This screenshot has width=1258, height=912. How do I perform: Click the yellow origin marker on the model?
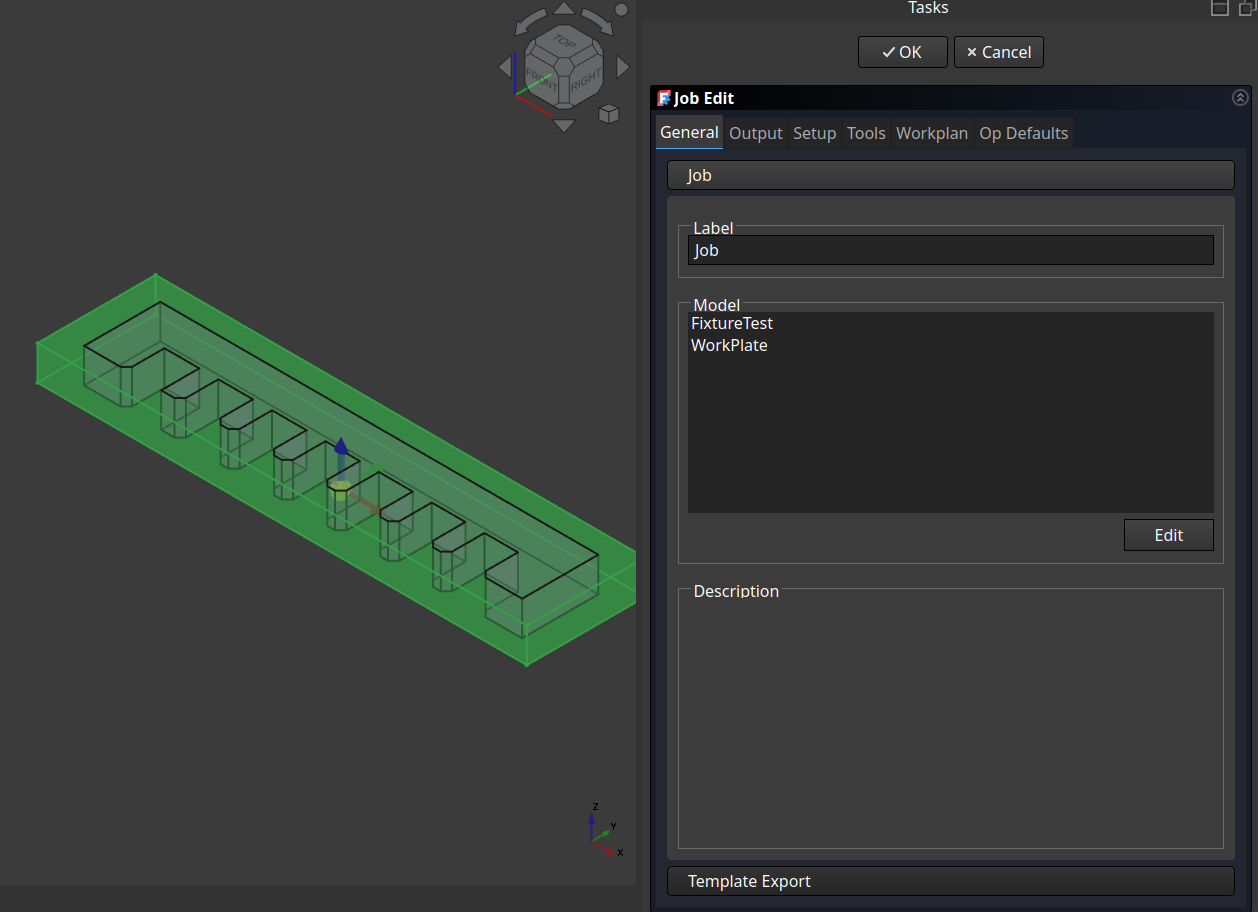click(x=341, y=489)
